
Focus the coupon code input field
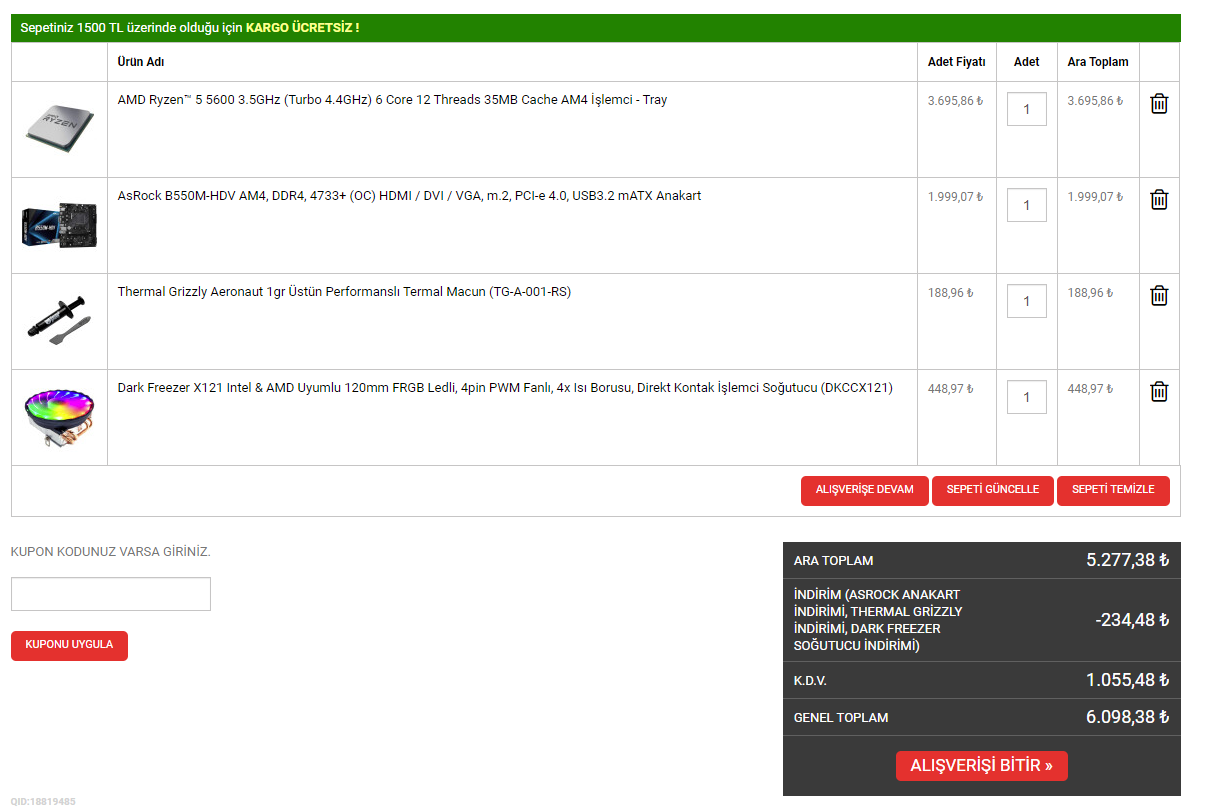111,594
